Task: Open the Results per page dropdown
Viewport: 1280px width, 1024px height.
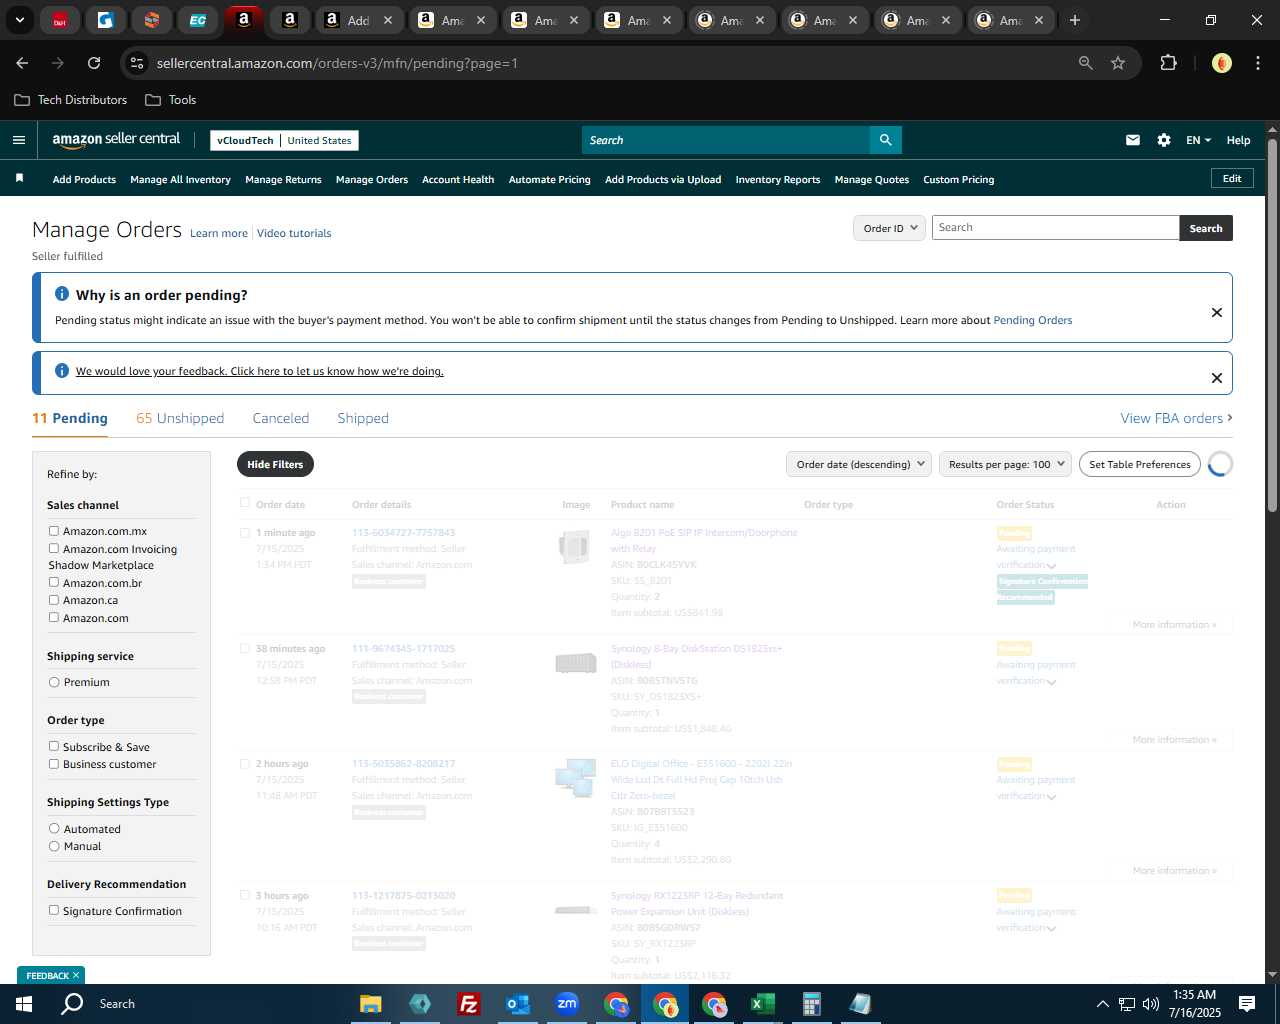Action: point(1005,464)
